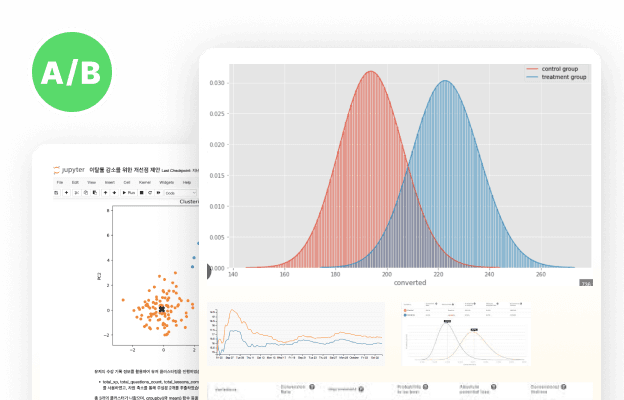Viewport: 624px width, 400px height.
Task: Open the Kernel menu in Jupyter
Action: 145,182
